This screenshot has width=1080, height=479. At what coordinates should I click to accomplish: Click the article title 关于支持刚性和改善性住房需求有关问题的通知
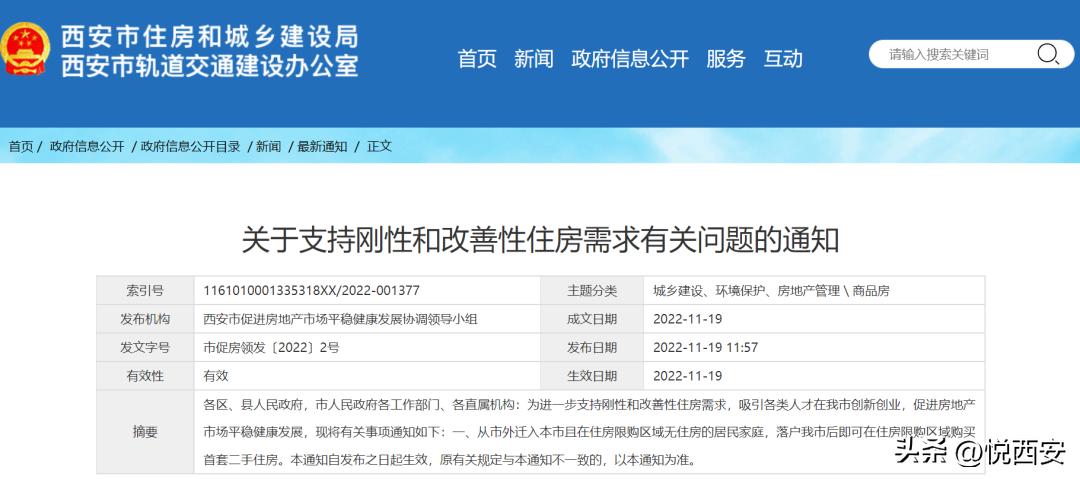[540, 239]
